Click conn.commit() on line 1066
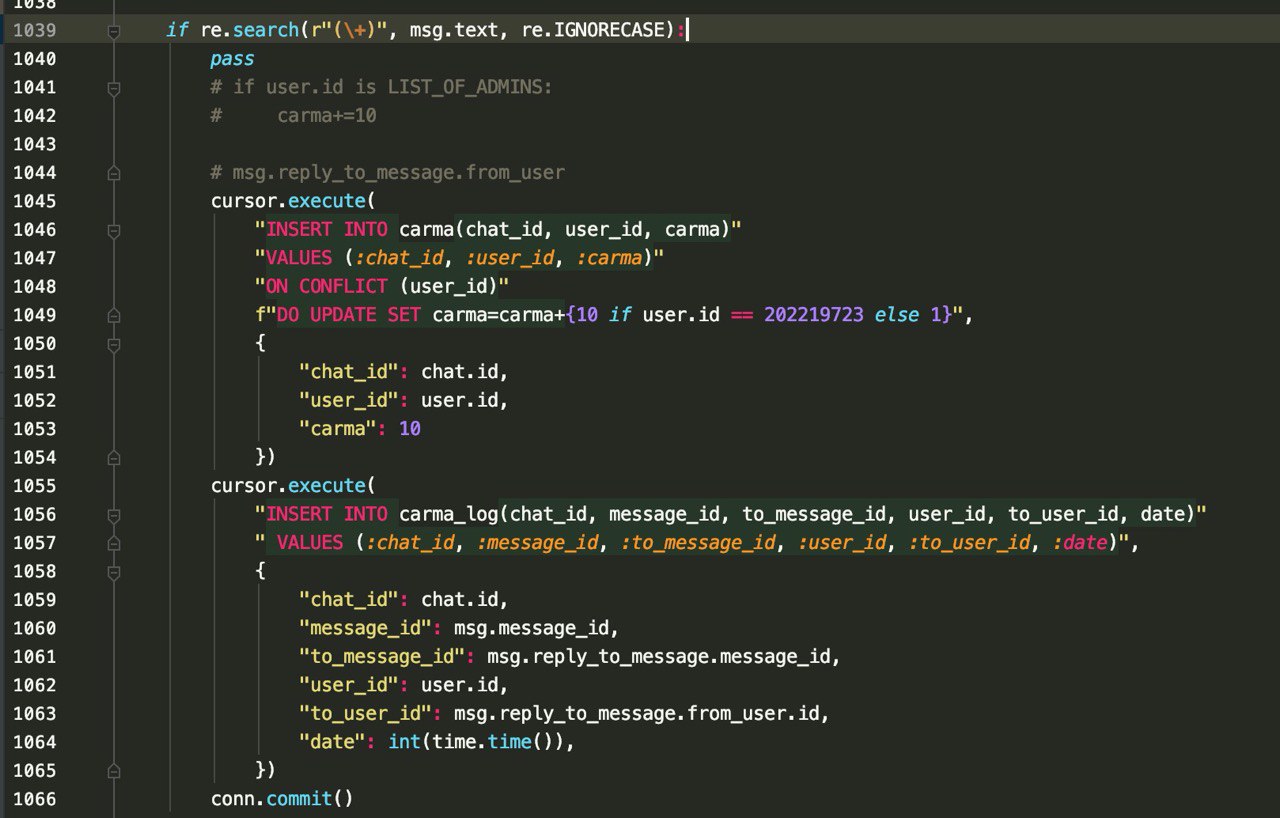 pyautogui.click(x=282, y=799)
